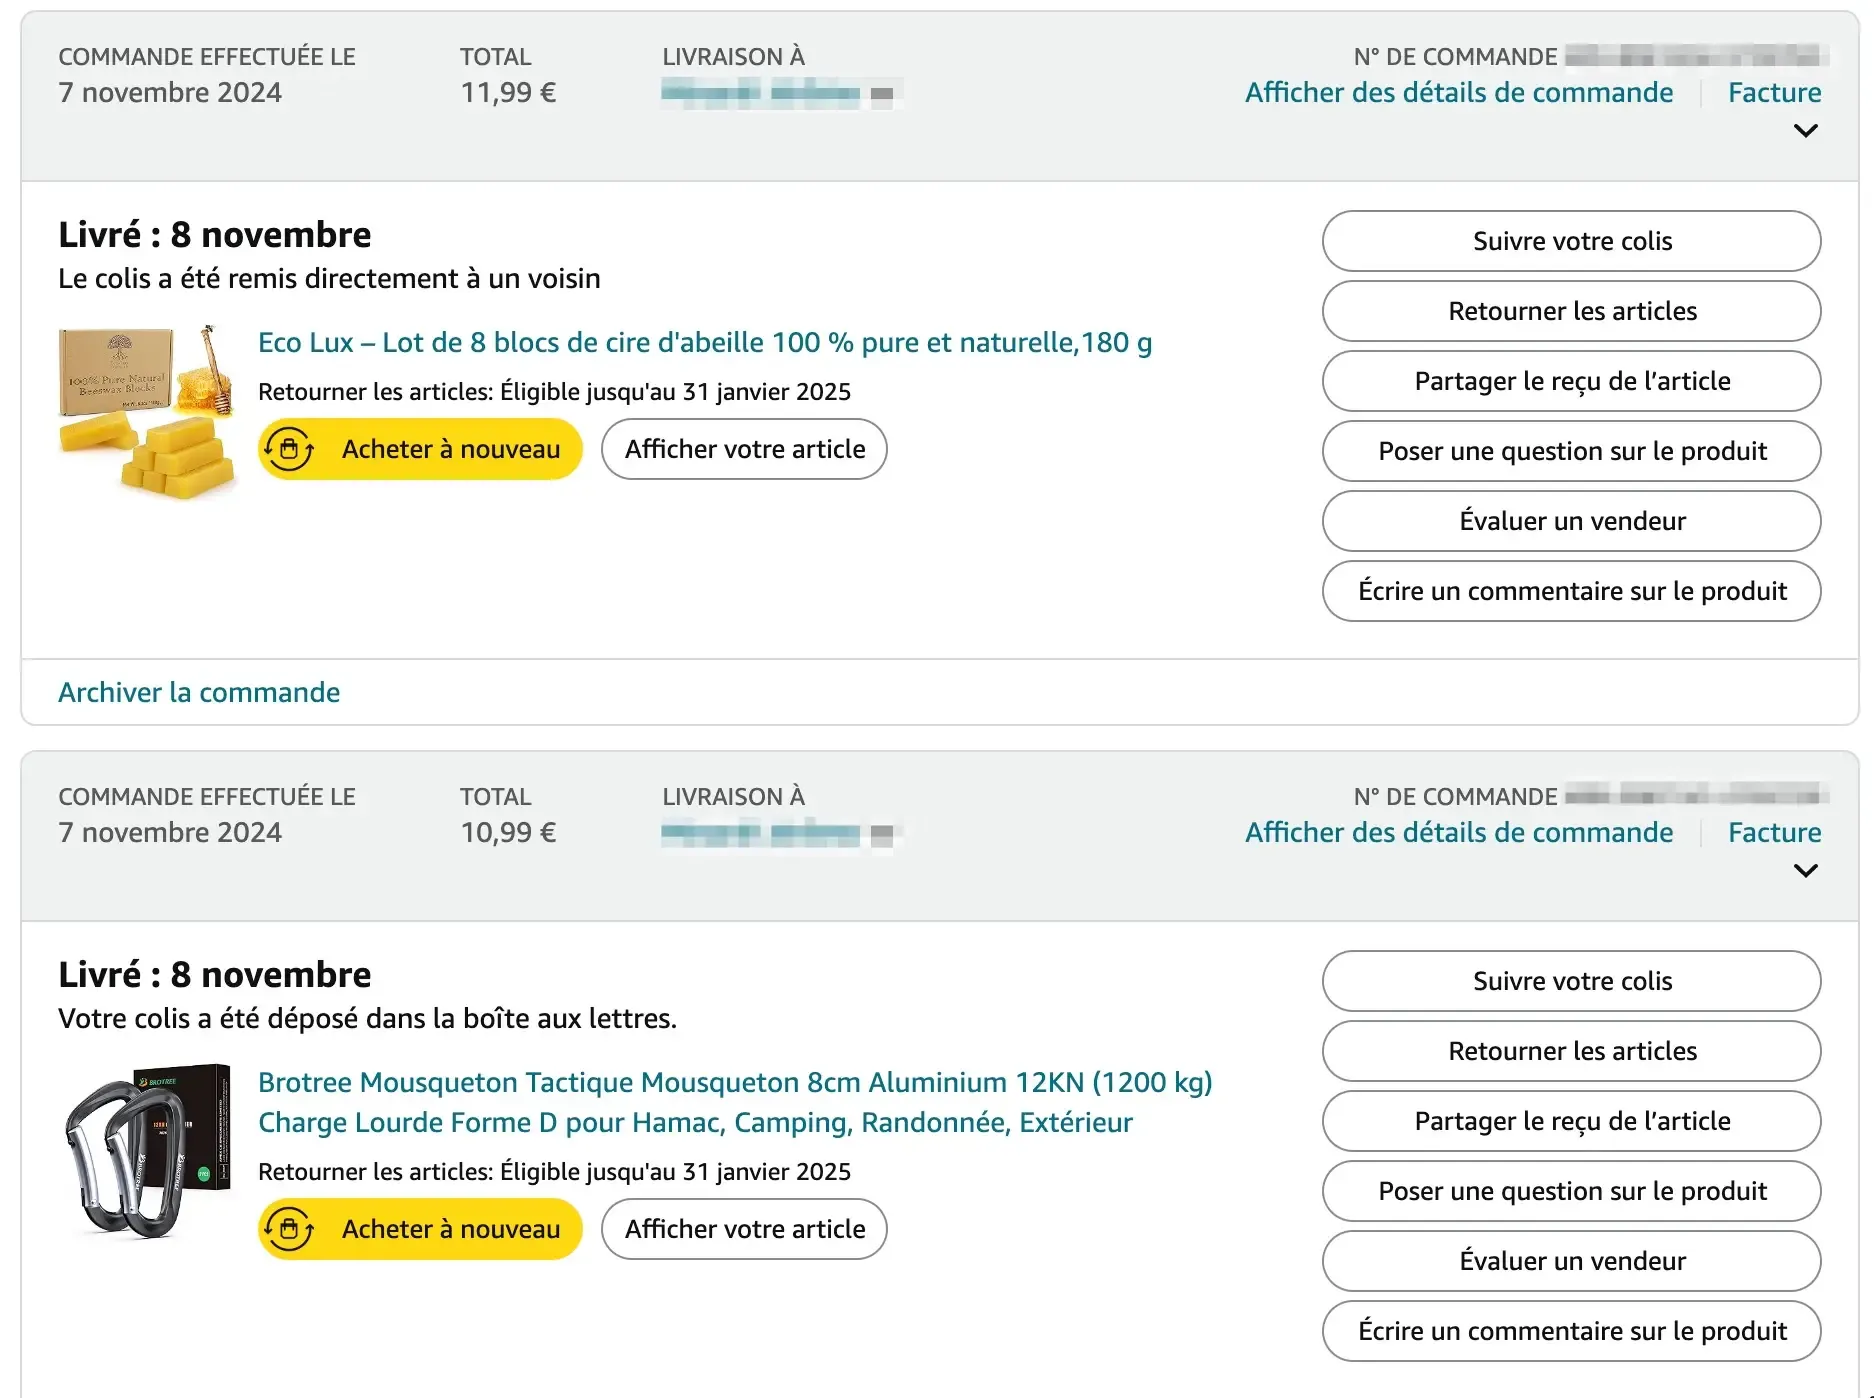Rate the seller of the beeswax order
Screen dimensions: 1874x1398
click(x=1571, y=521)
